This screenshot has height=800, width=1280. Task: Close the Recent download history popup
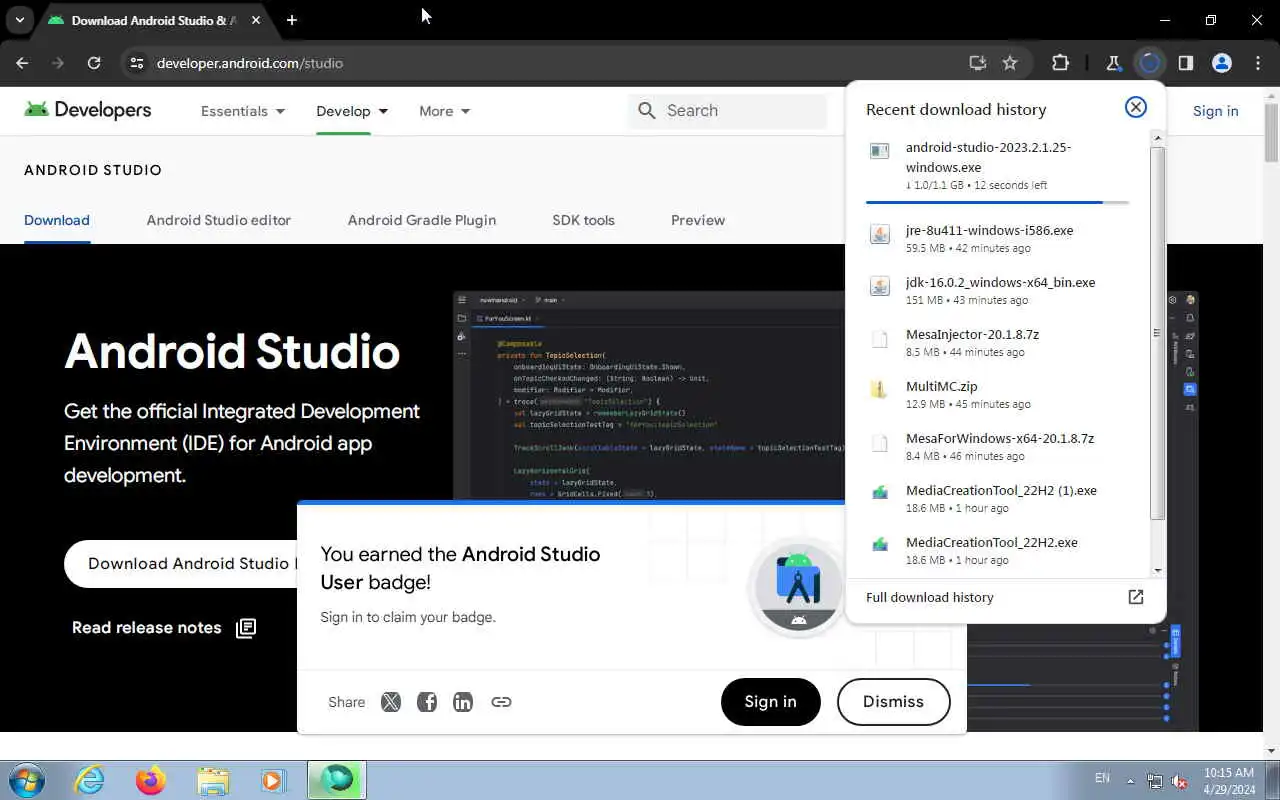click(1136, 107)
